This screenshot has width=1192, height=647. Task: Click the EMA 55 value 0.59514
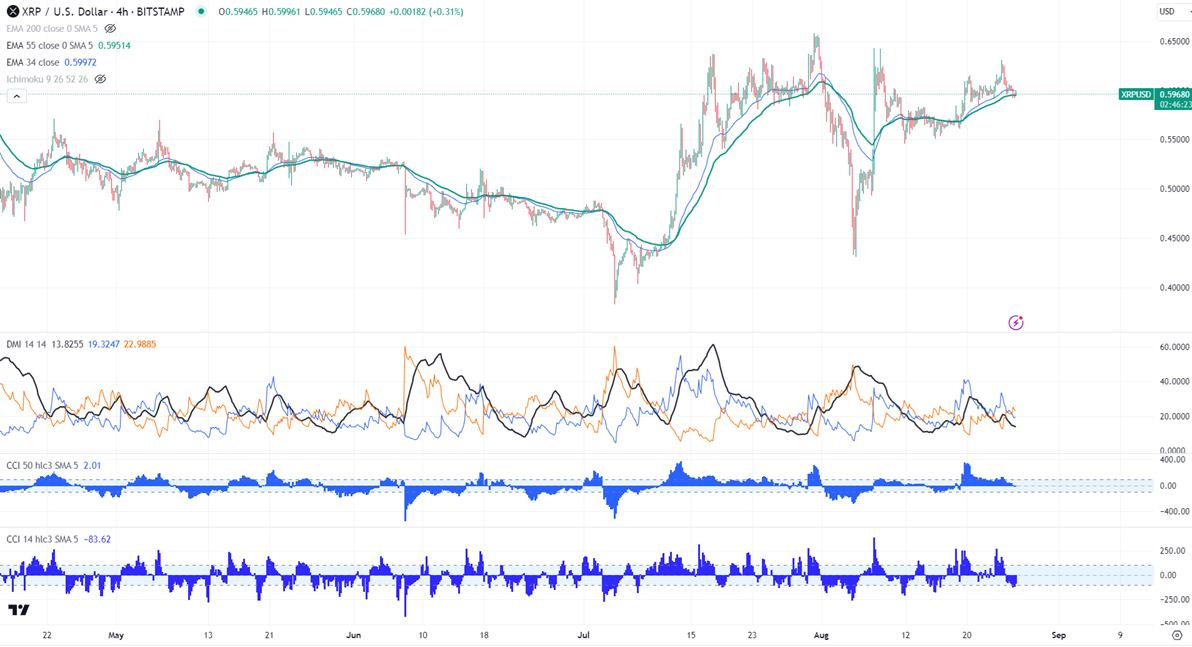114,46
